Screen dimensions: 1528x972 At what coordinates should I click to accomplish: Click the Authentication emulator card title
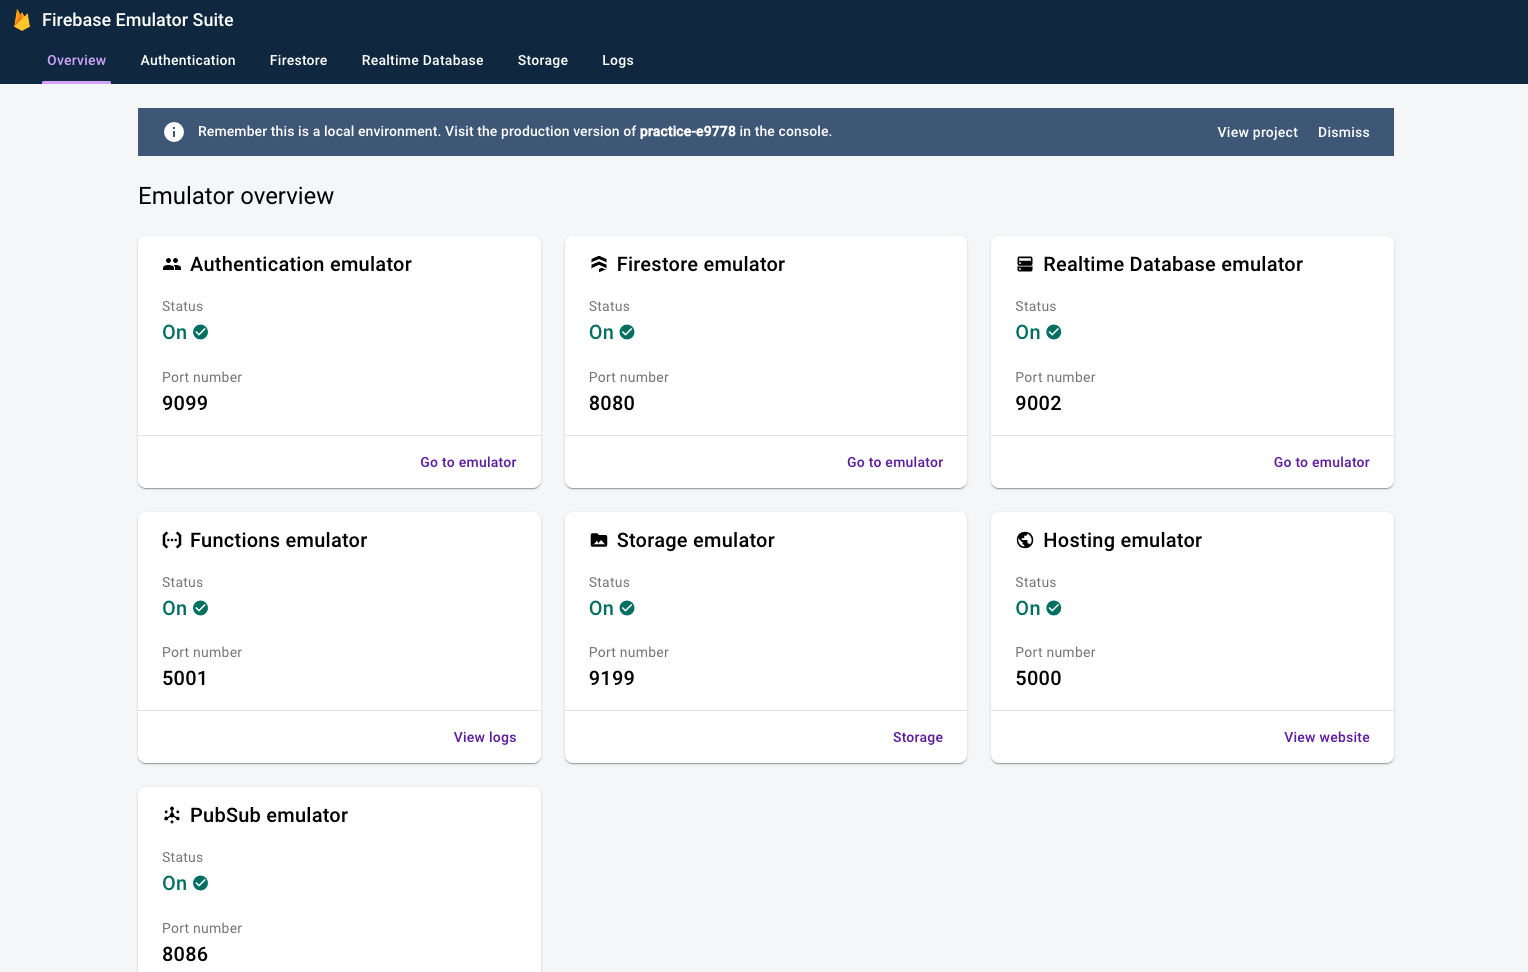point(301,264)
